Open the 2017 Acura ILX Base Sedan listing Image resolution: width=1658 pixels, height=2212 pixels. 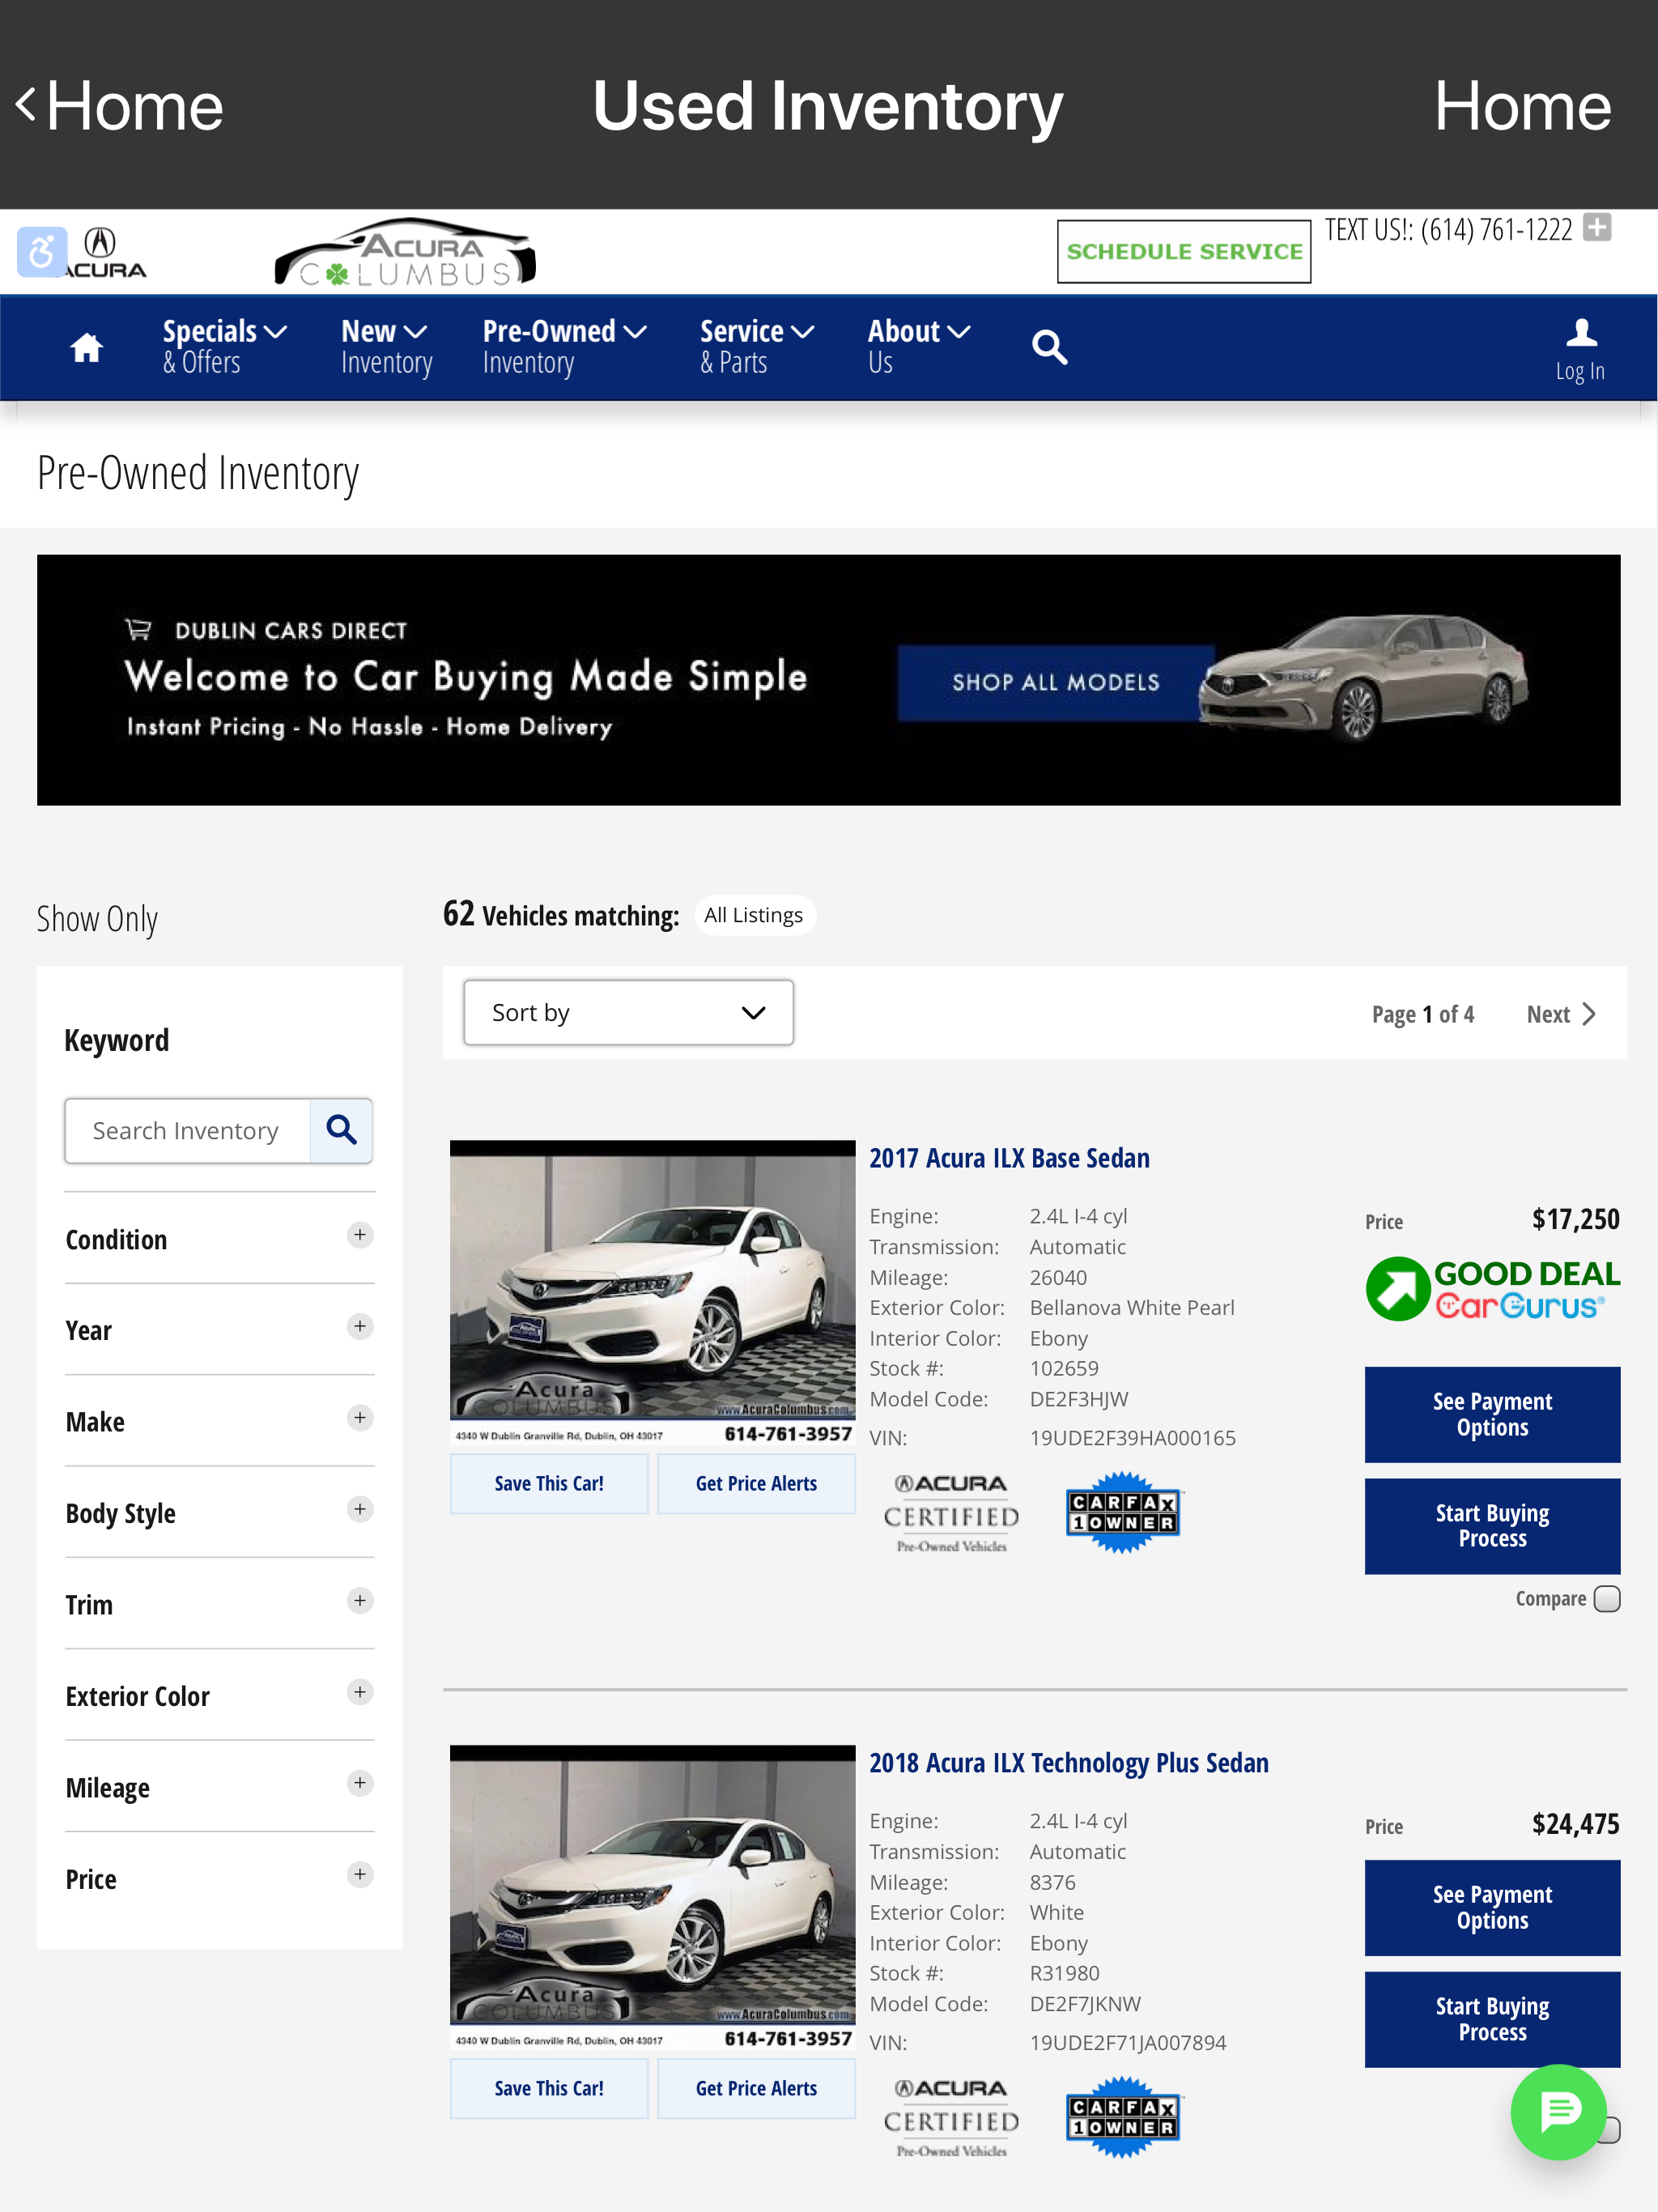point(1009,1158)
